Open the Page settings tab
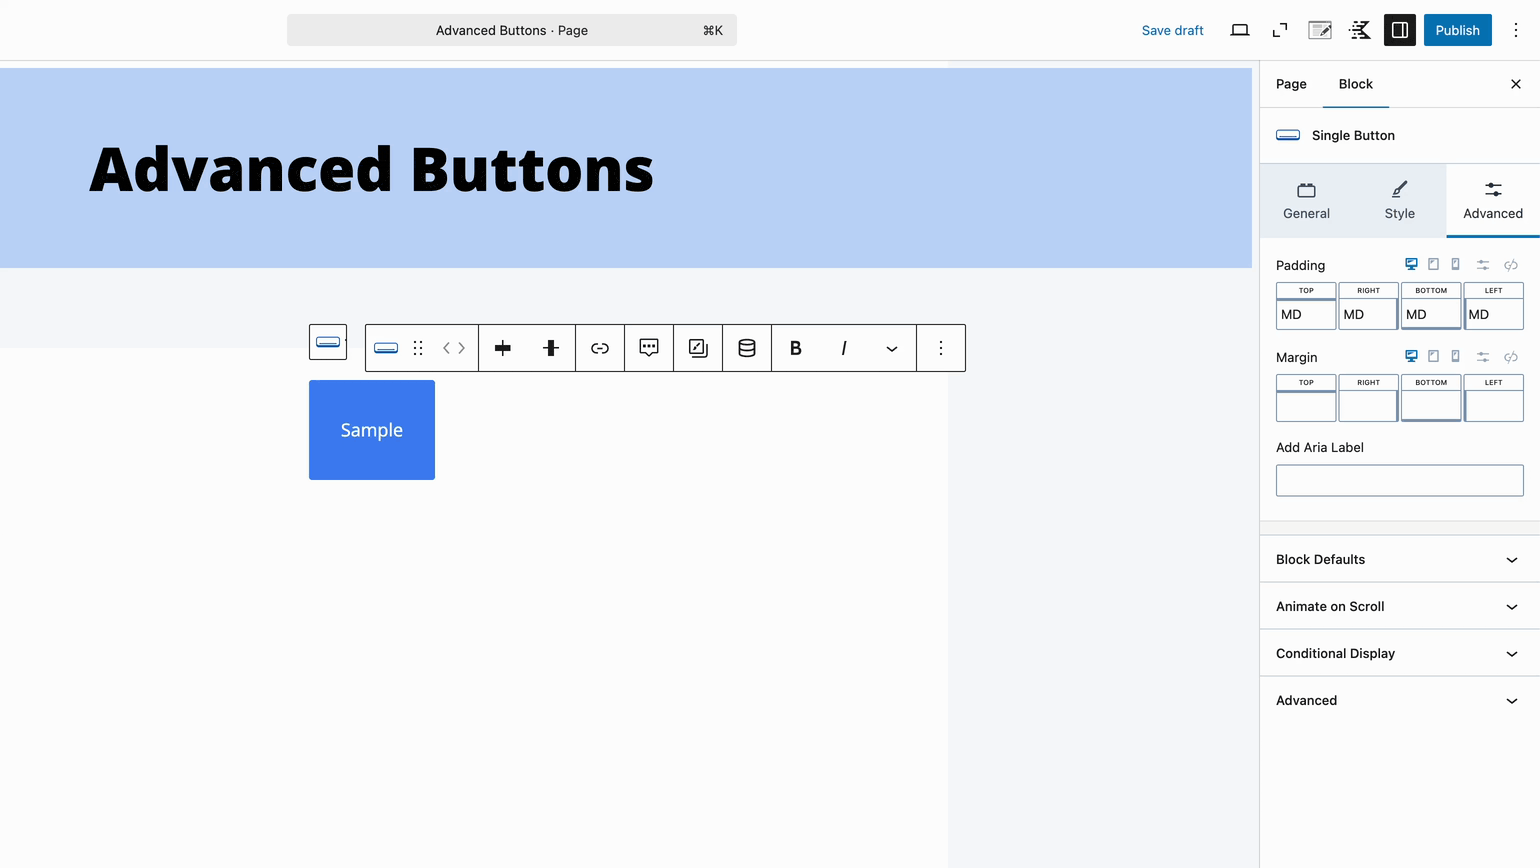The width and height of the screenshot is (1540, 868). (1290, 84)
